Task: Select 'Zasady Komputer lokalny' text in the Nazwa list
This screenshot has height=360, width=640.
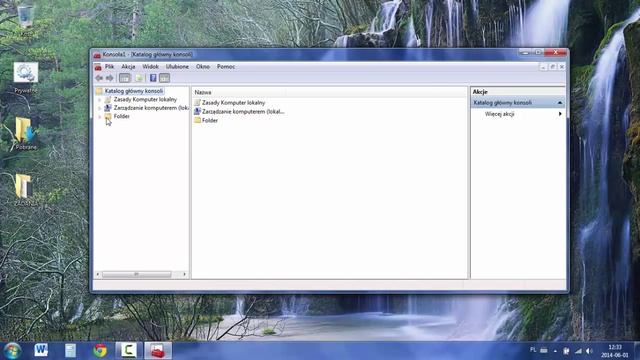Action: (x=233, y=103)
